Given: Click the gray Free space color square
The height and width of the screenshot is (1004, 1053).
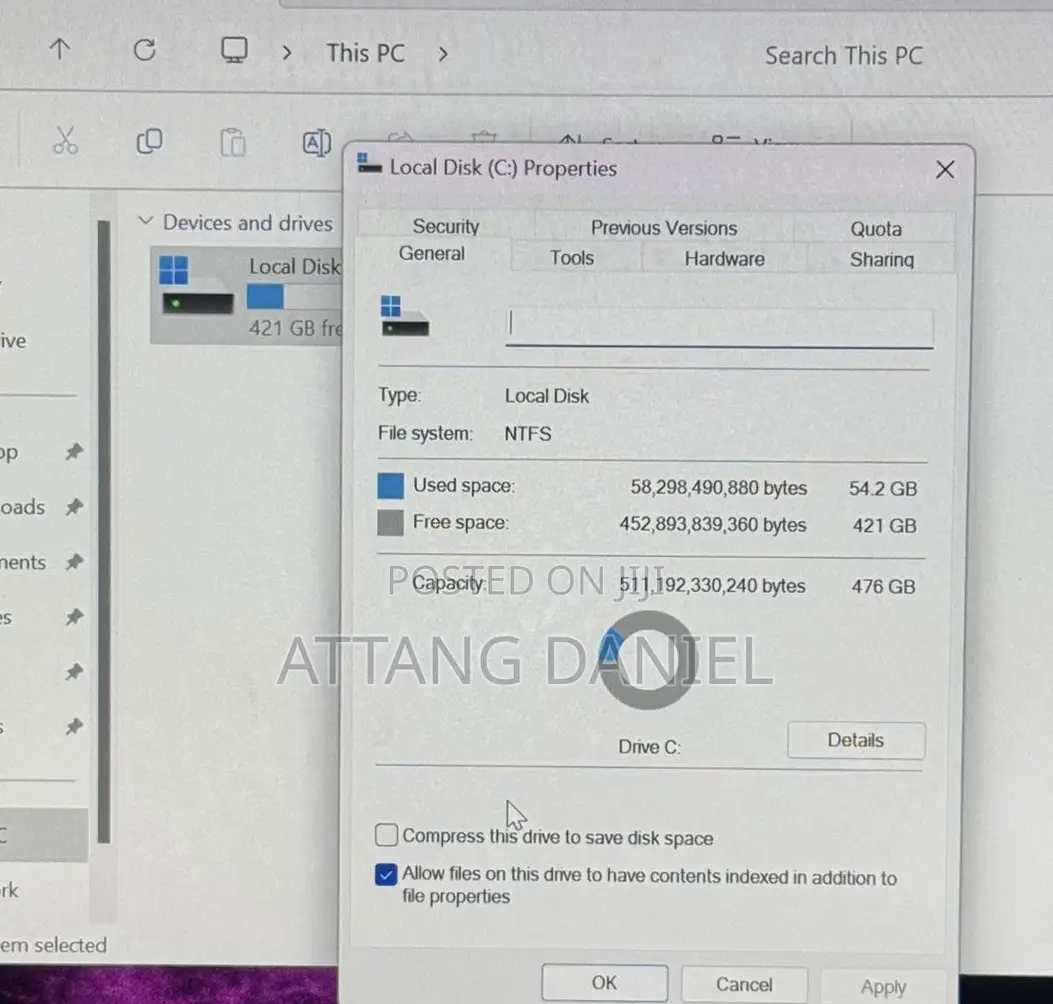Looking at the screenshot, I should click(x=390, y=522).
